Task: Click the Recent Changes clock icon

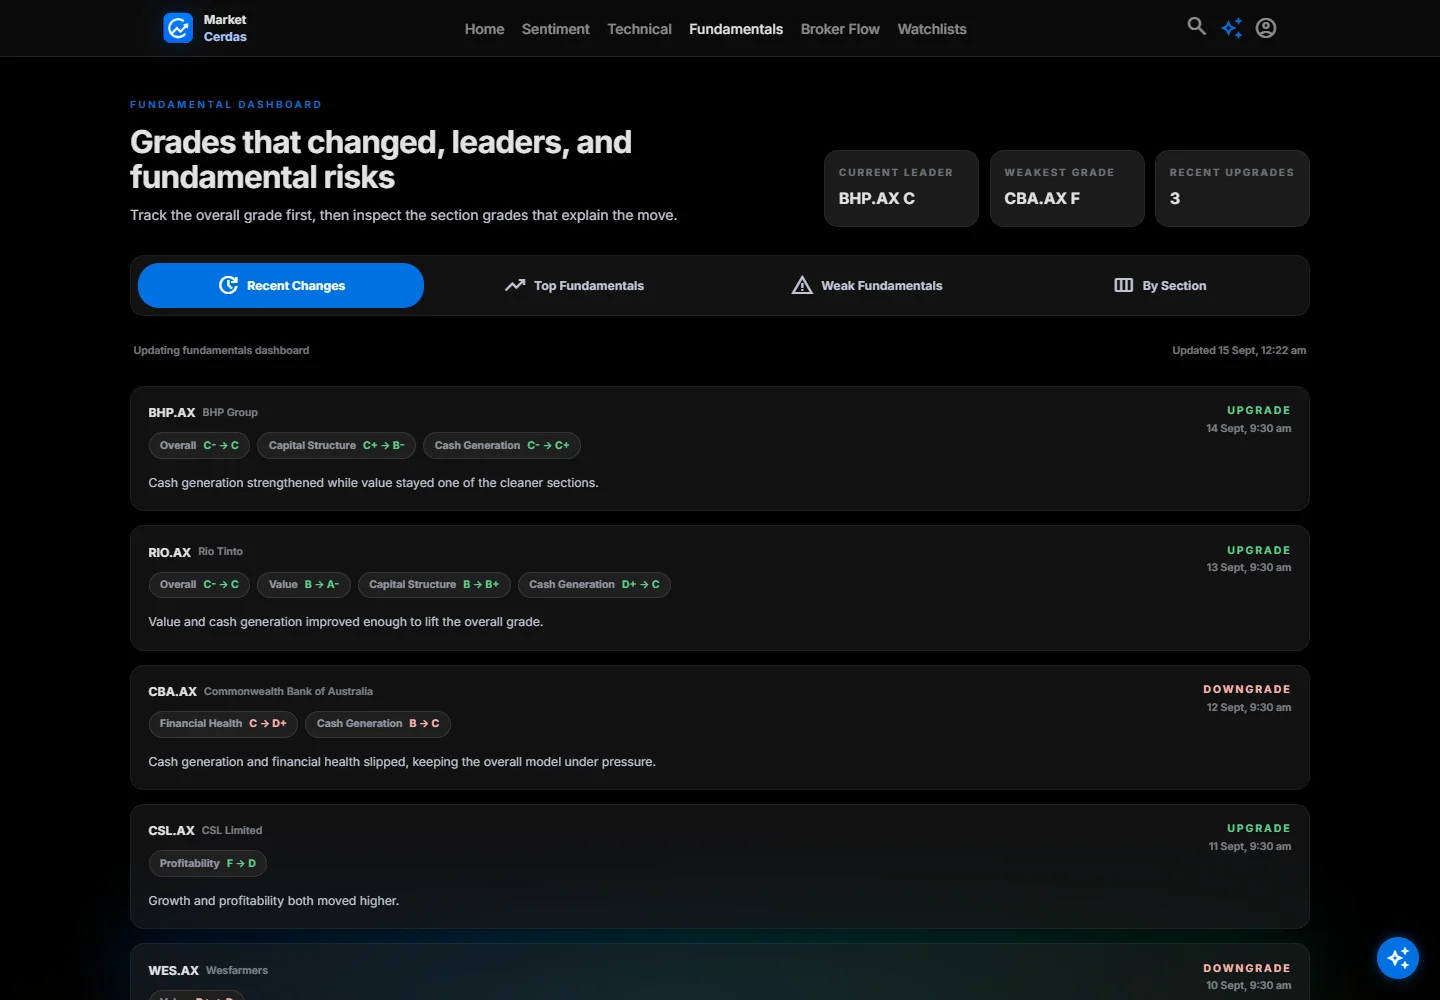Action: [x=228, y=285]
